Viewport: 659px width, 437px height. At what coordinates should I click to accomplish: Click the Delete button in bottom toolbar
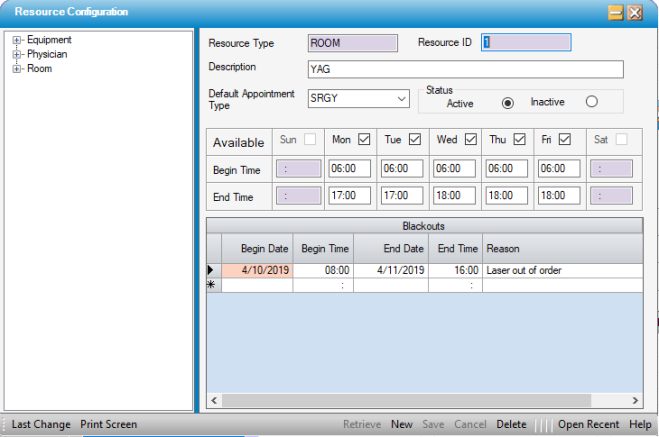pyautogui.click(x=511, y=425)
